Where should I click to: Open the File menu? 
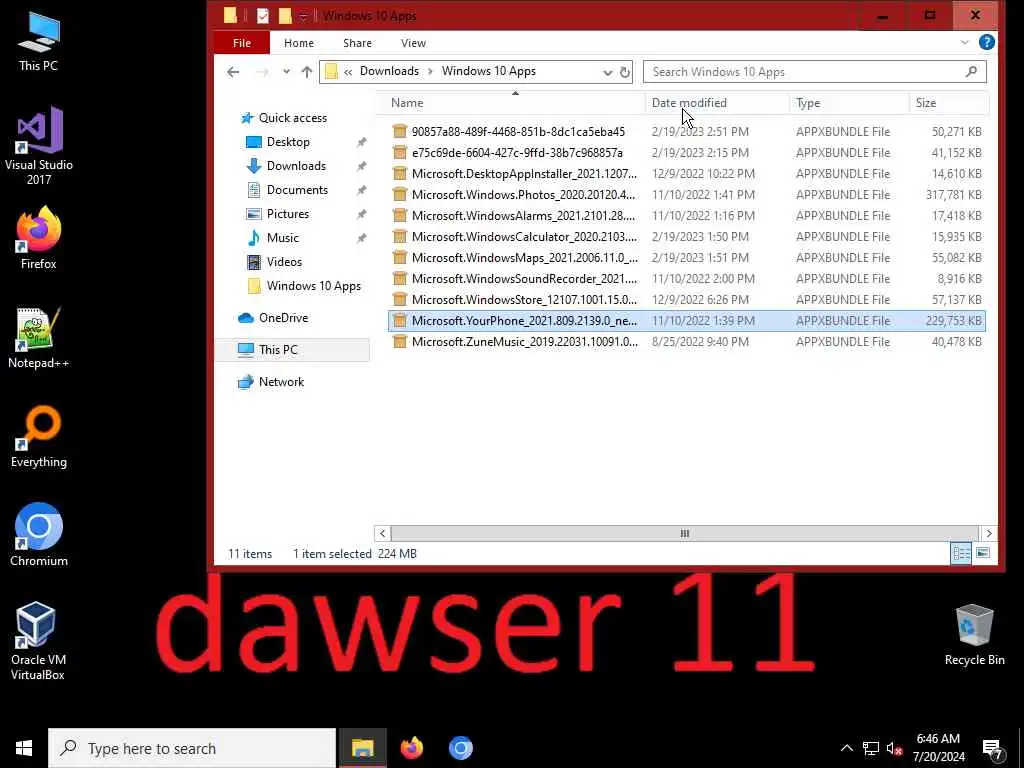click(242, 42)
